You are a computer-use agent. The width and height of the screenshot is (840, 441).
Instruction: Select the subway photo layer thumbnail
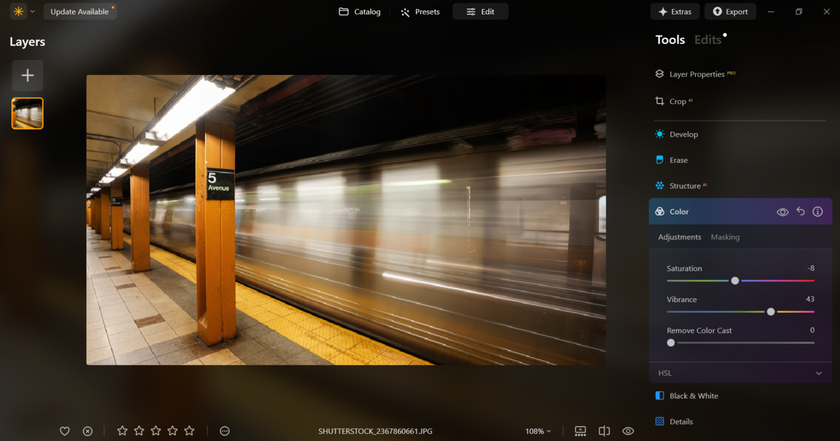[27, 113]
